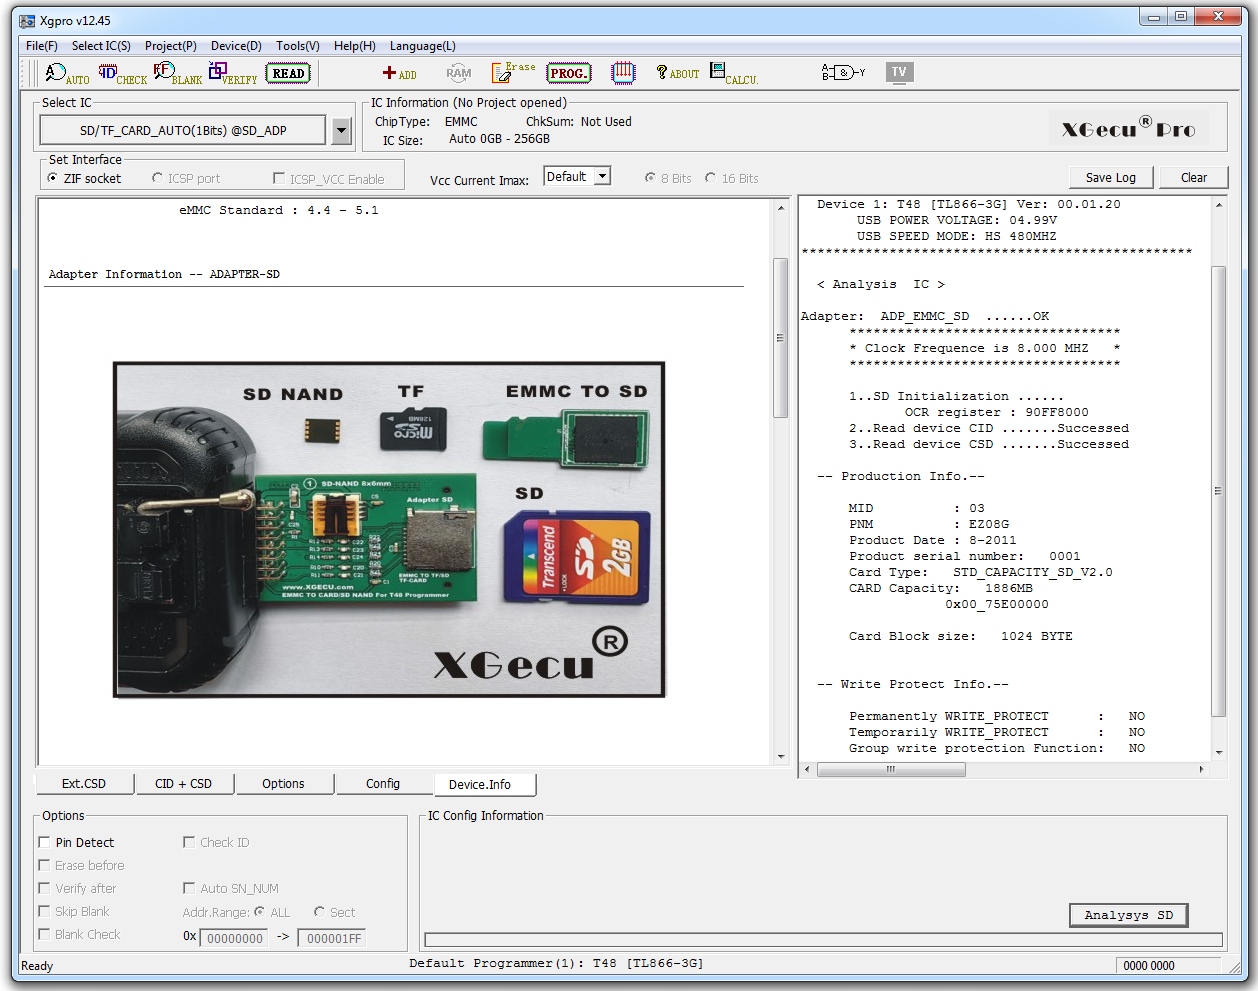Viewport: 1258px width, 991px height.
Task: Open the RAM test toolbar icon
Action: point(459,73)
